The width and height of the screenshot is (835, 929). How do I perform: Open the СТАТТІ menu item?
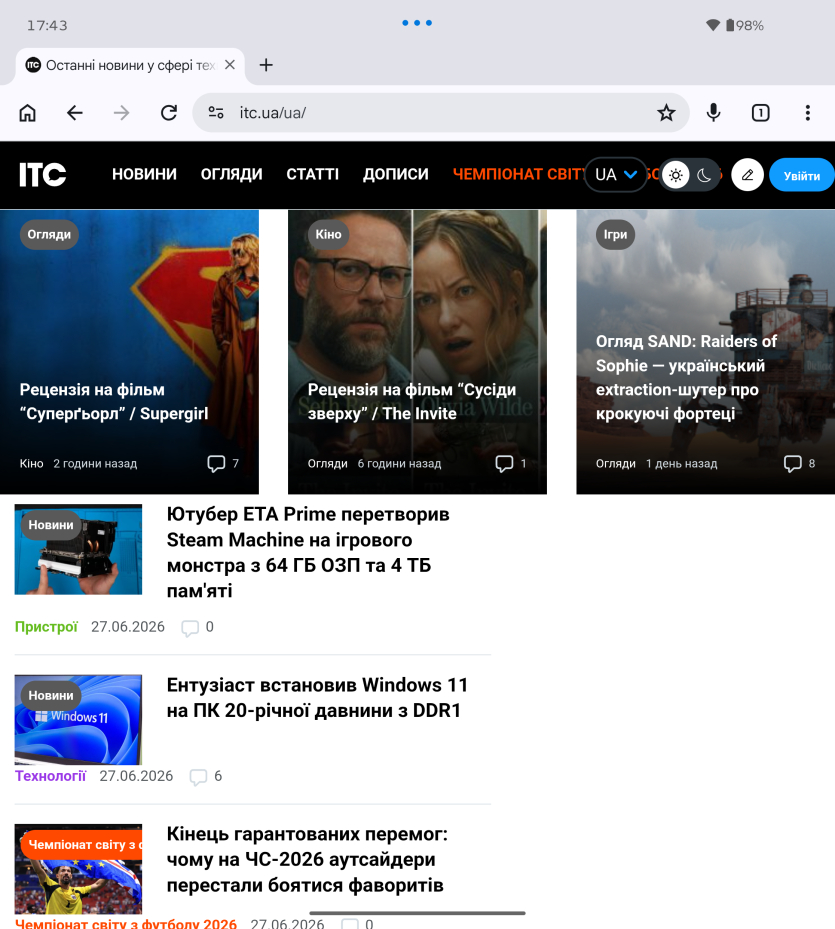[x=312, y=174]
